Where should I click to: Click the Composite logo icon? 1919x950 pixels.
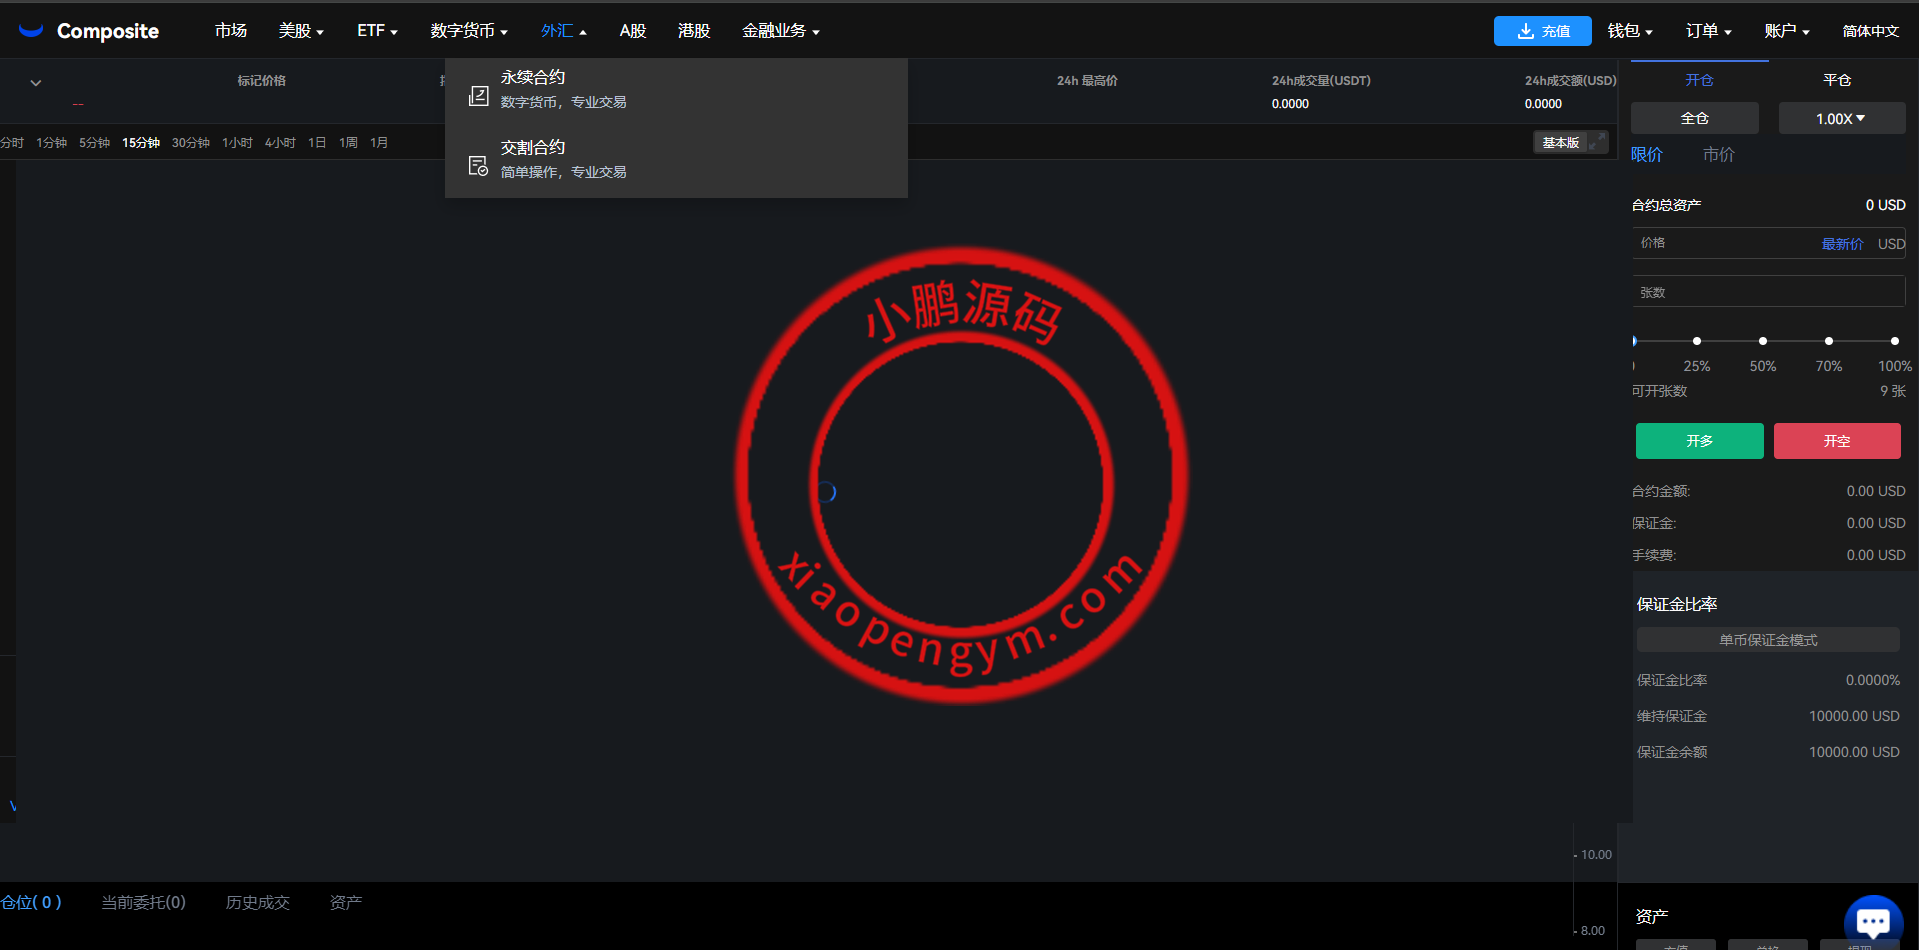(x=31, y=31)
